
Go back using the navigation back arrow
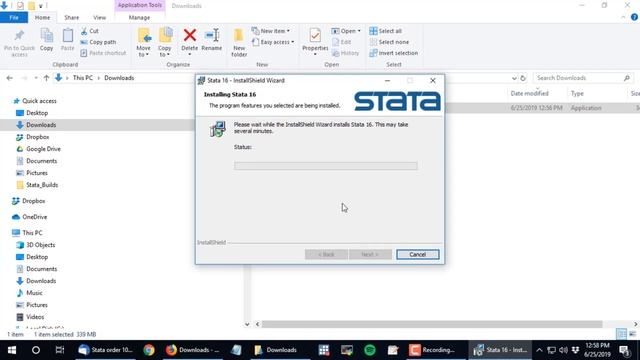pos(10,78)
